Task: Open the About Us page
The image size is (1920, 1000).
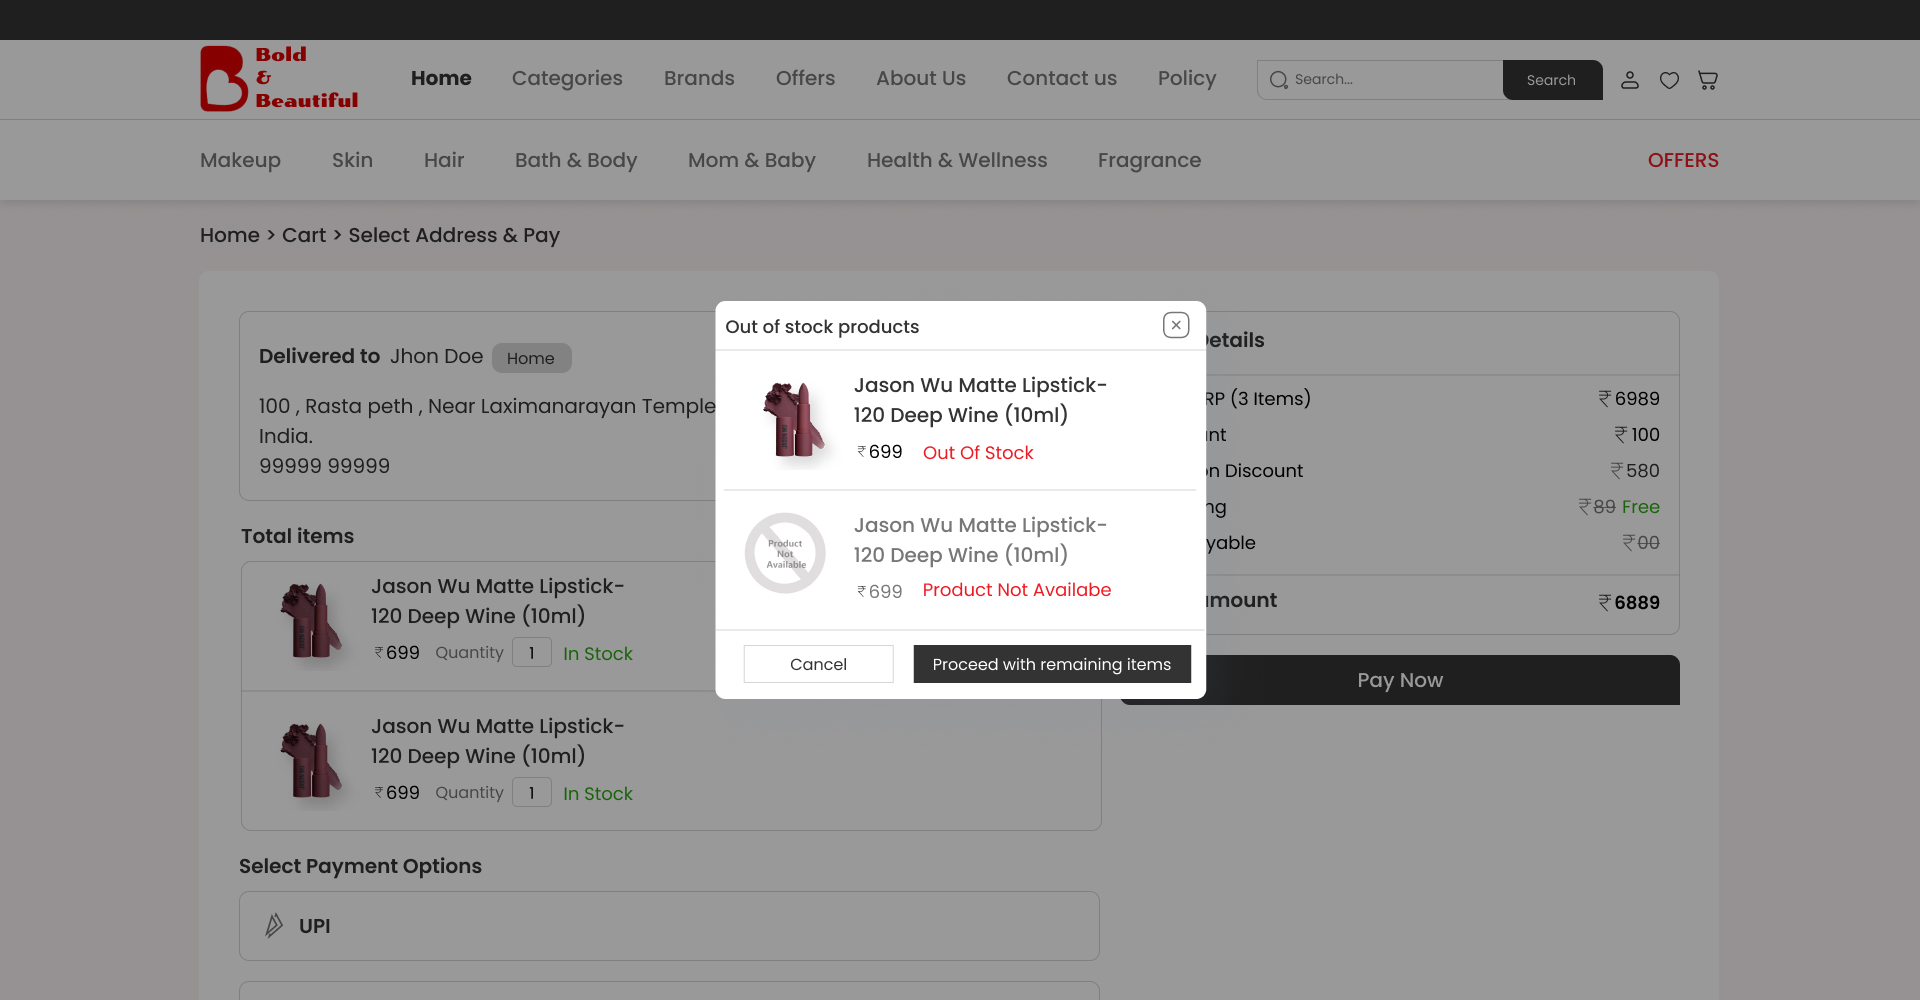Action: (921, 78)
